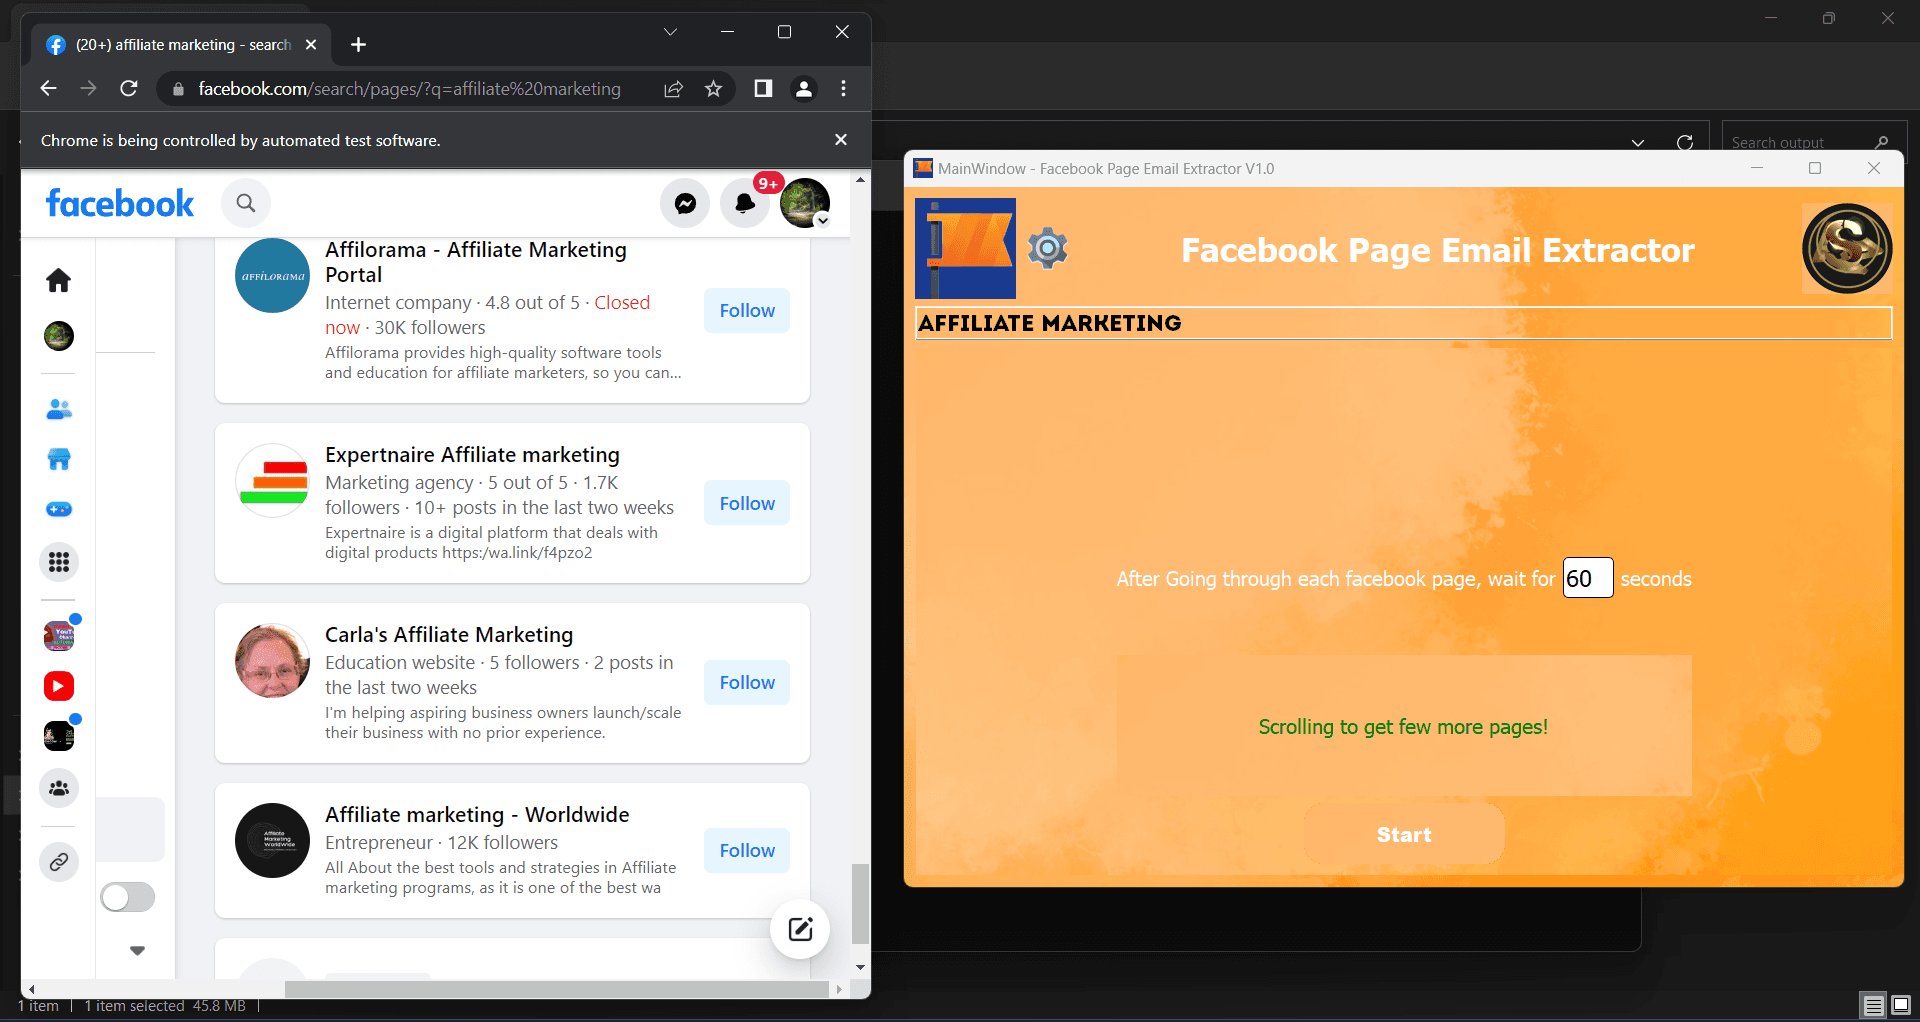Click Carla's profile photo
The height and width of the screenshot is (1022, 1920).
coord(272,660)
